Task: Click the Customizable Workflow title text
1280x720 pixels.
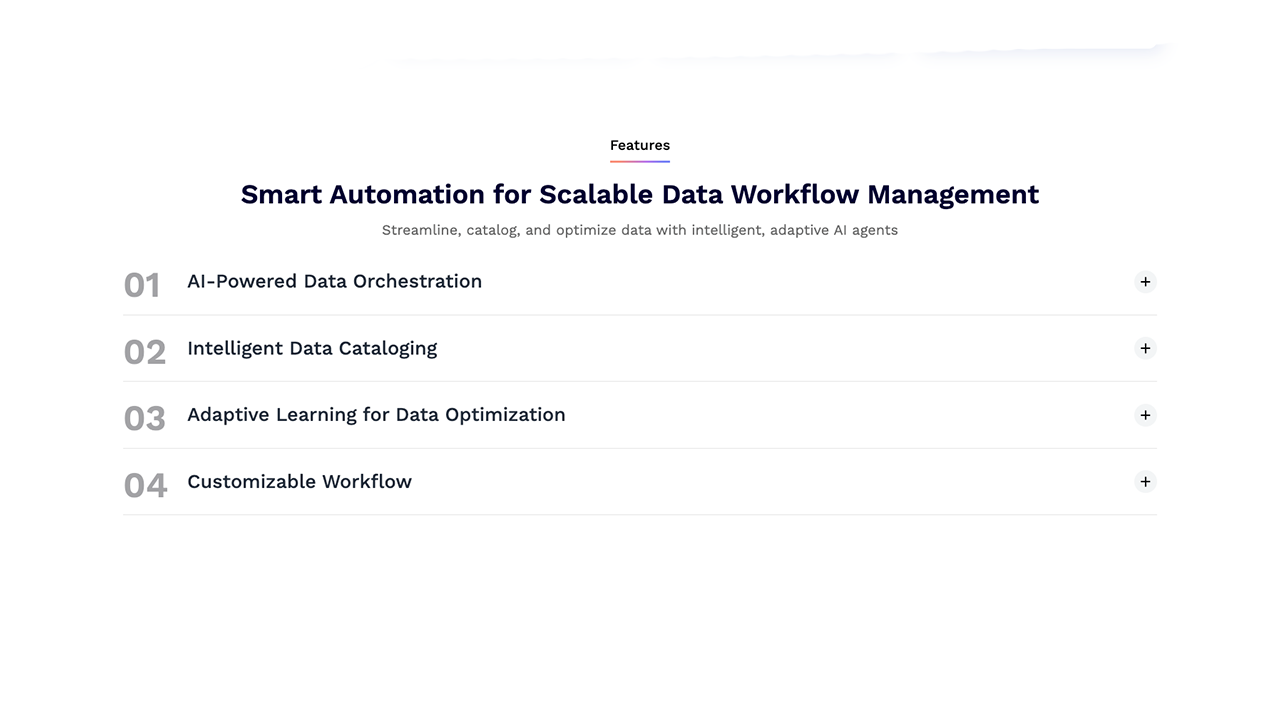Action: click(x=299, y=481)
